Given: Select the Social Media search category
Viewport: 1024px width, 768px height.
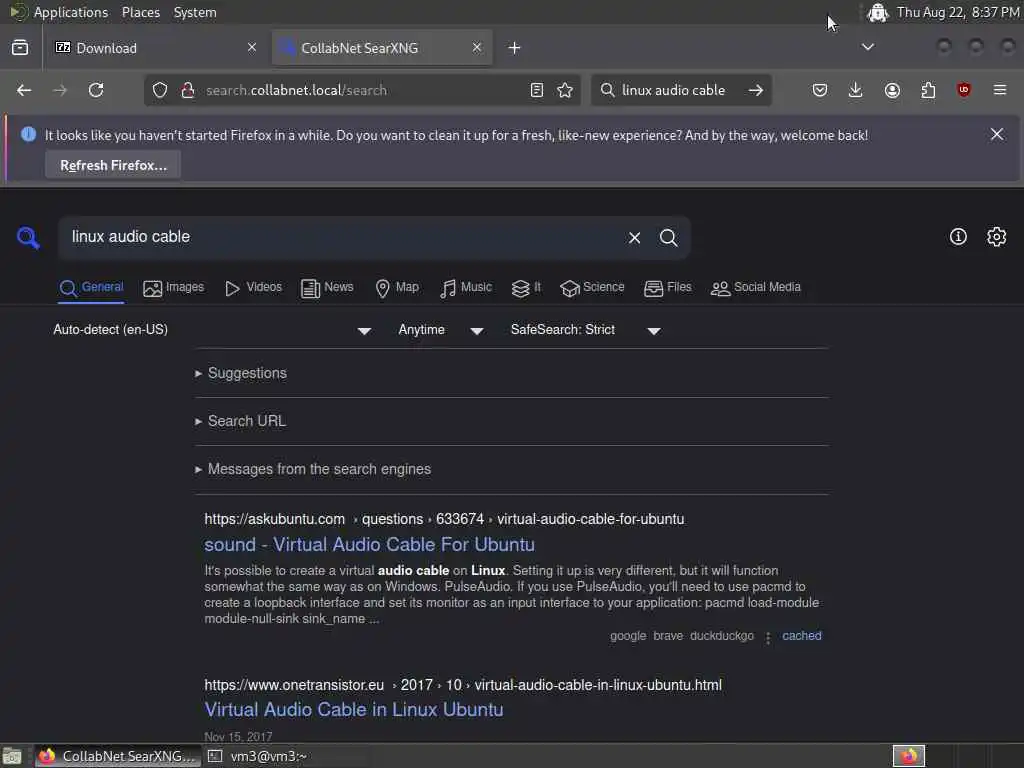Looking at the screenshot, I should (756, 287).
